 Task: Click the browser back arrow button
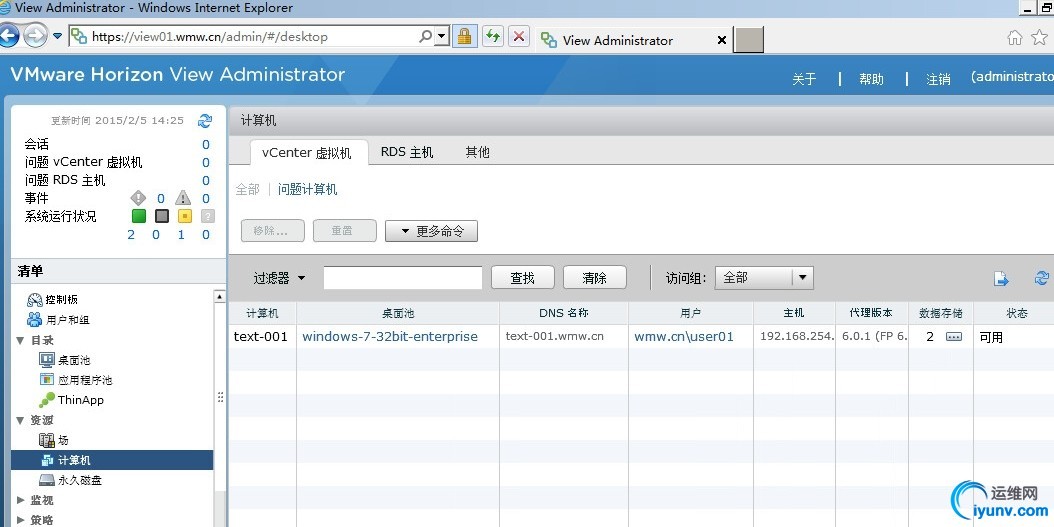7,36
